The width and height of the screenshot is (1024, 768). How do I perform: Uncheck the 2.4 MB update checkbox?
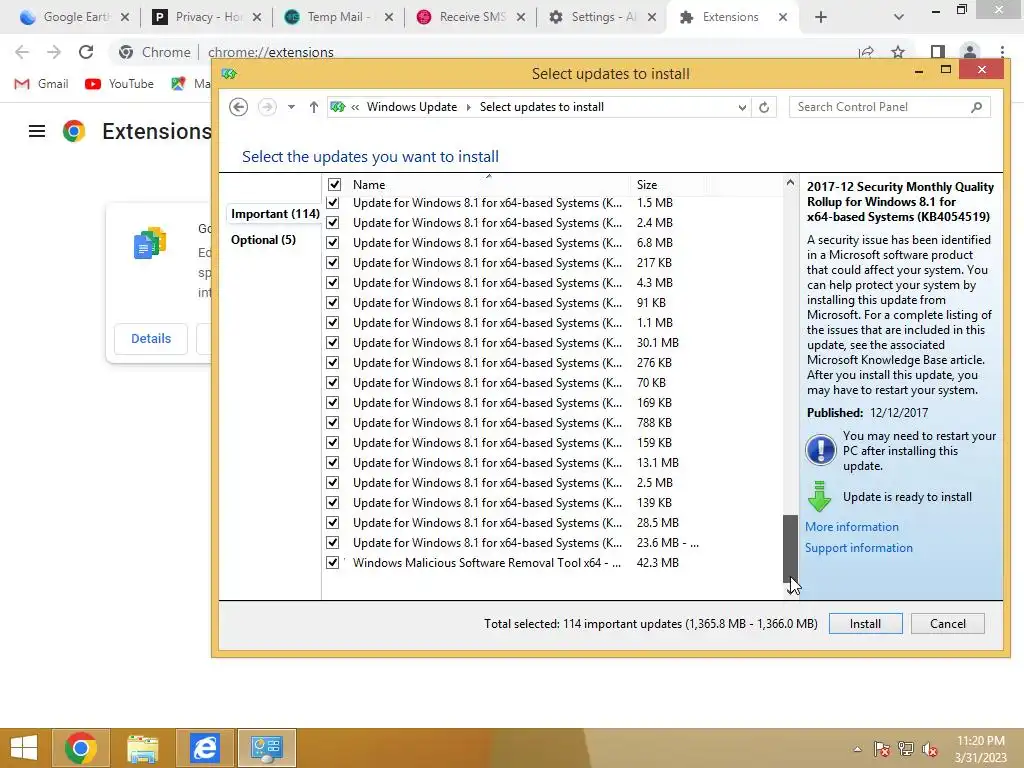click(x=332, y=223)
